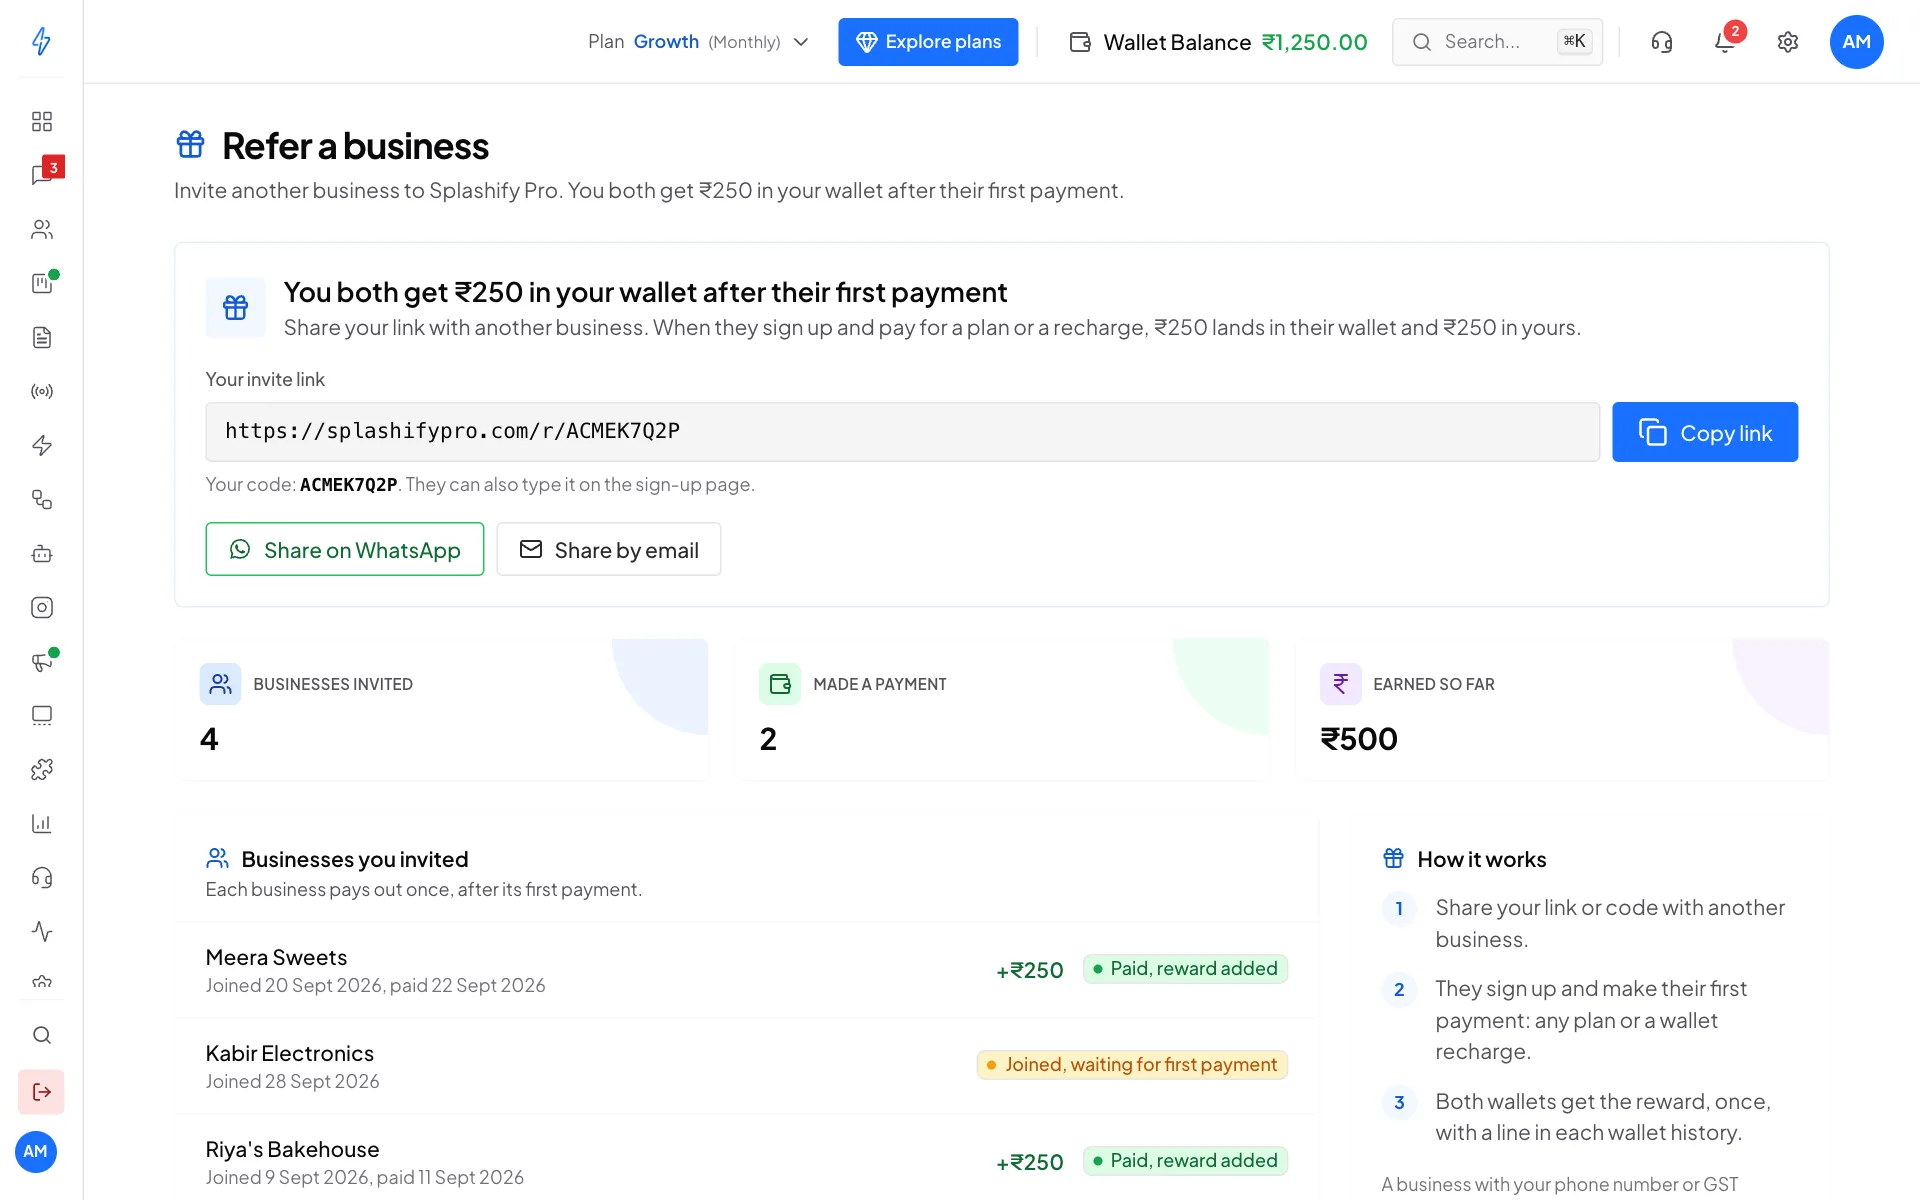Select the Meera Sweets row

[746, 970]
